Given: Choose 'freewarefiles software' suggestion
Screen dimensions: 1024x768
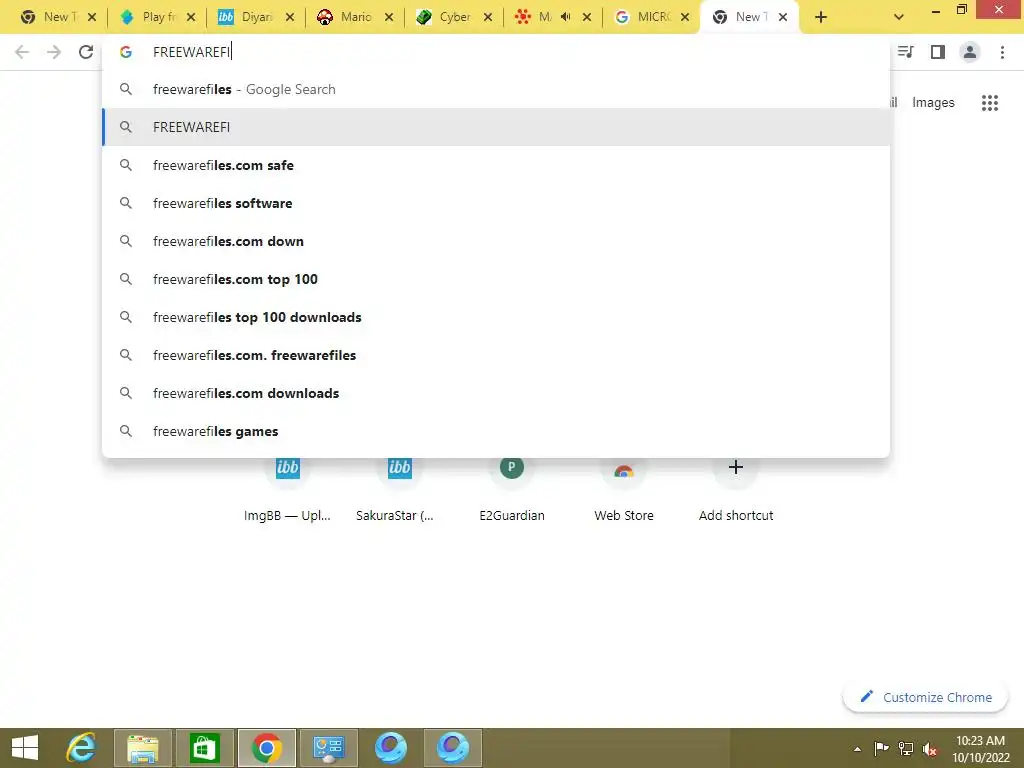Looking at the screenshot, I should tap(496, 203).
